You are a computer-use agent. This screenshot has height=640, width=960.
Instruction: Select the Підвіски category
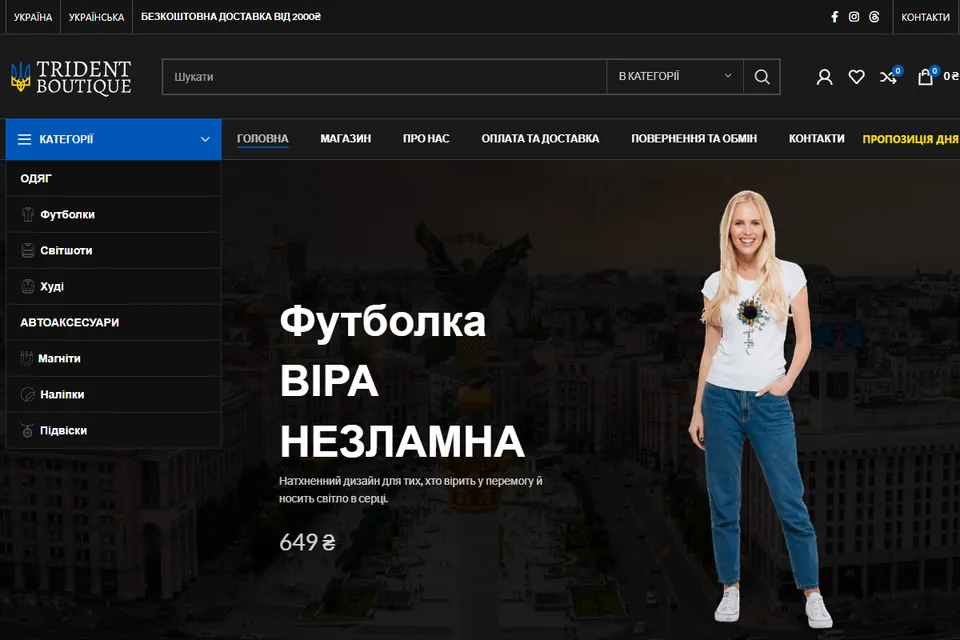[114, 431]
